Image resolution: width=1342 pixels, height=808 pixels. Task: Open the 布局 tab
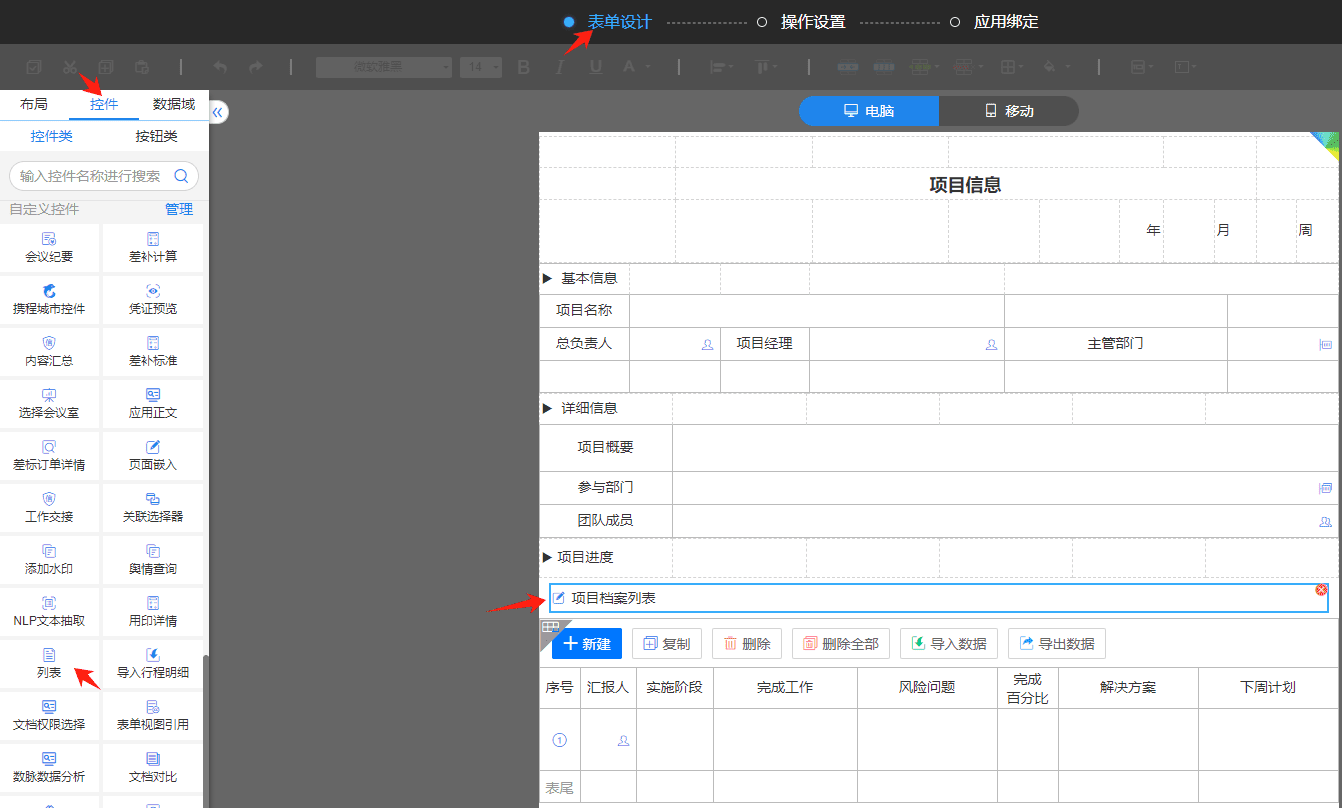click(34, 104)
